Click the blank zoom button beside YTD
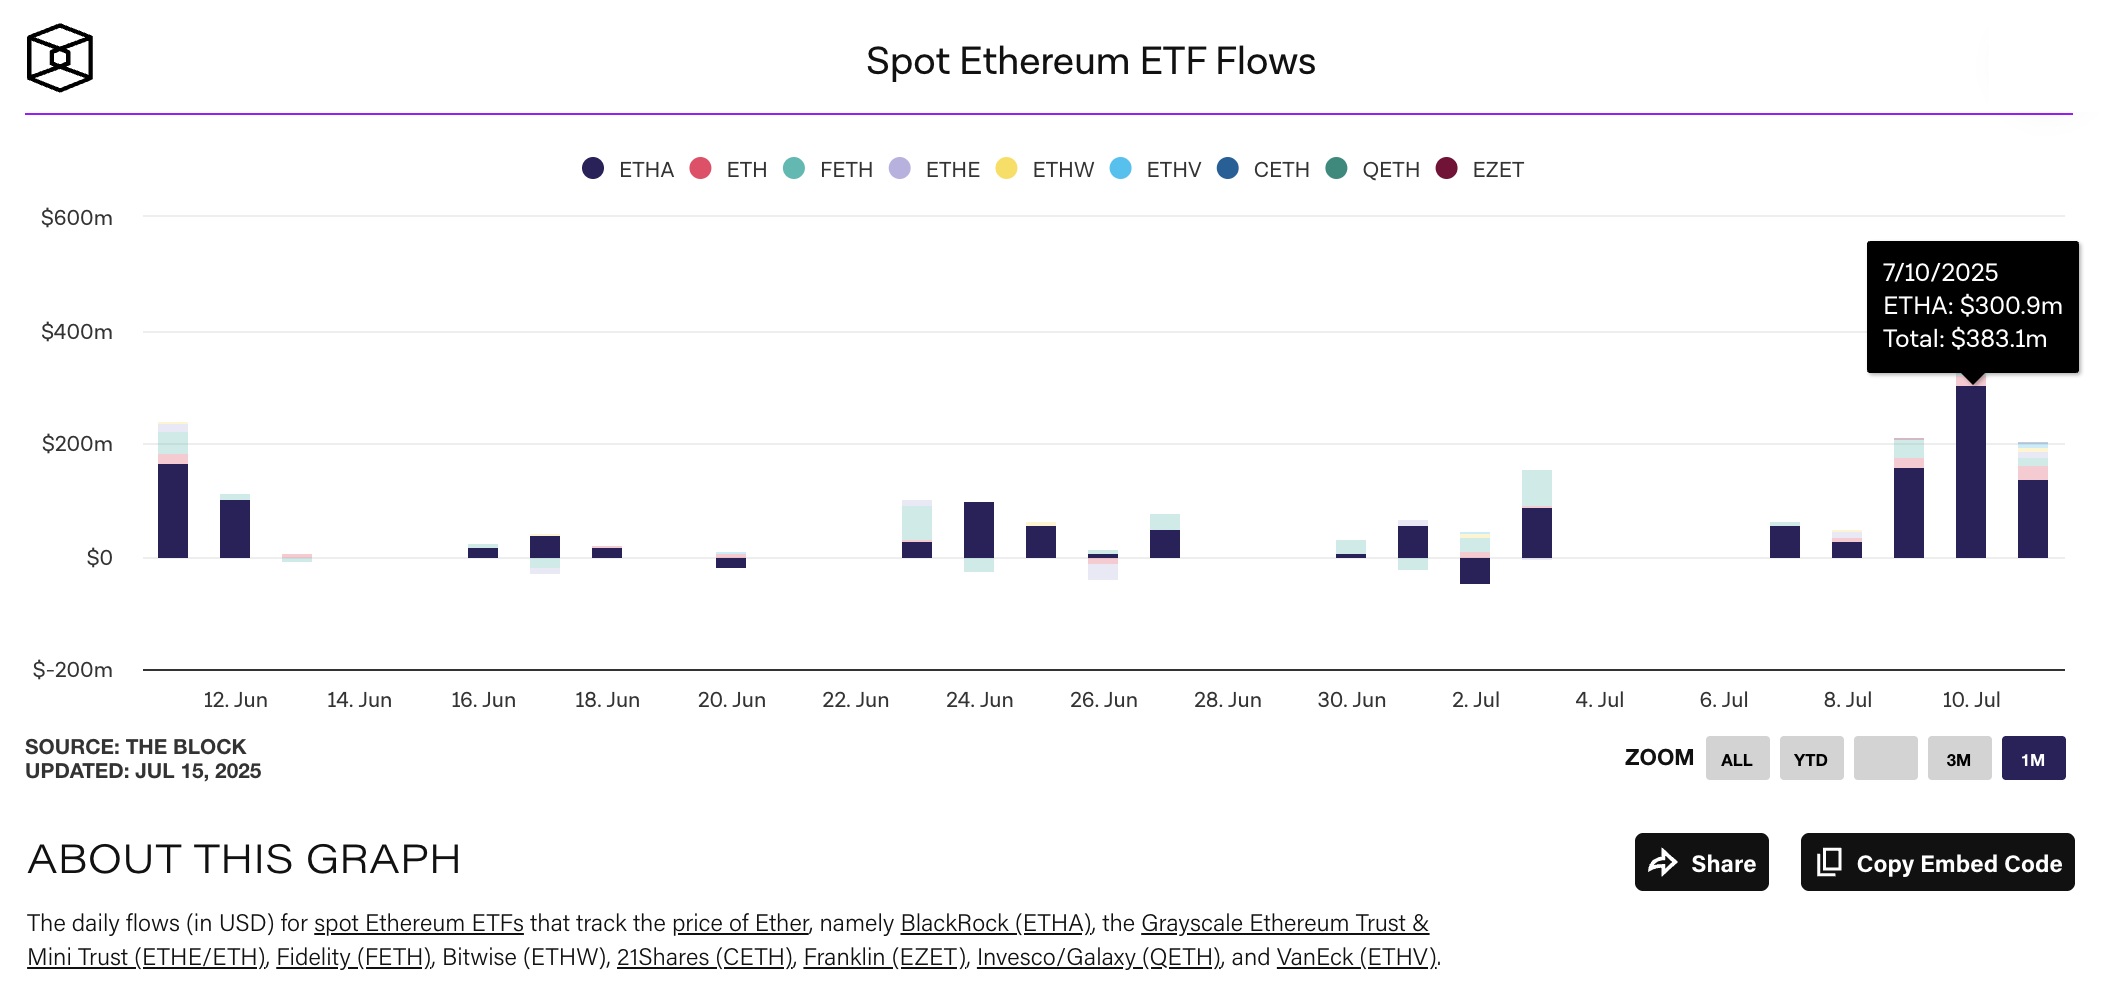Viewport: 2102px width, 1002px height. click(x=1885, y=759)
